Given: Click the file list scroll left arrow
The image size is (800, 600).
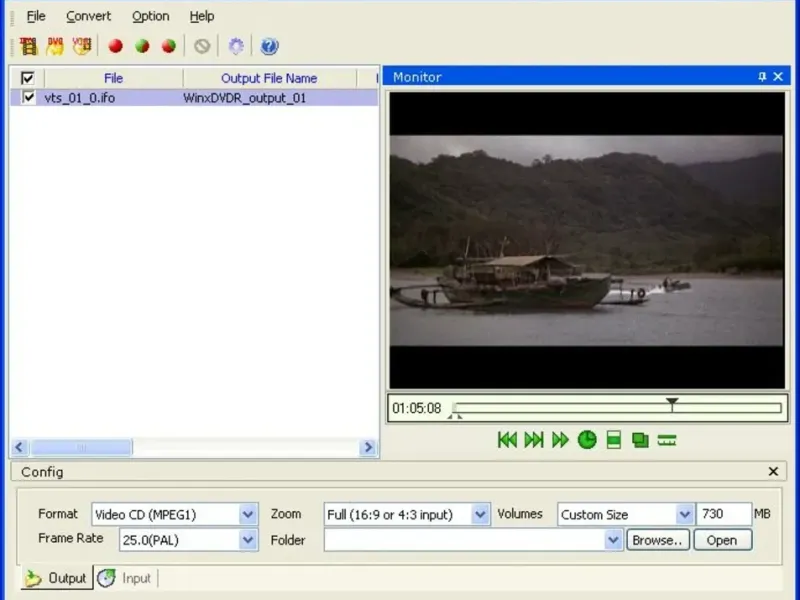Looking at the screenshot, I should (19, 447).
